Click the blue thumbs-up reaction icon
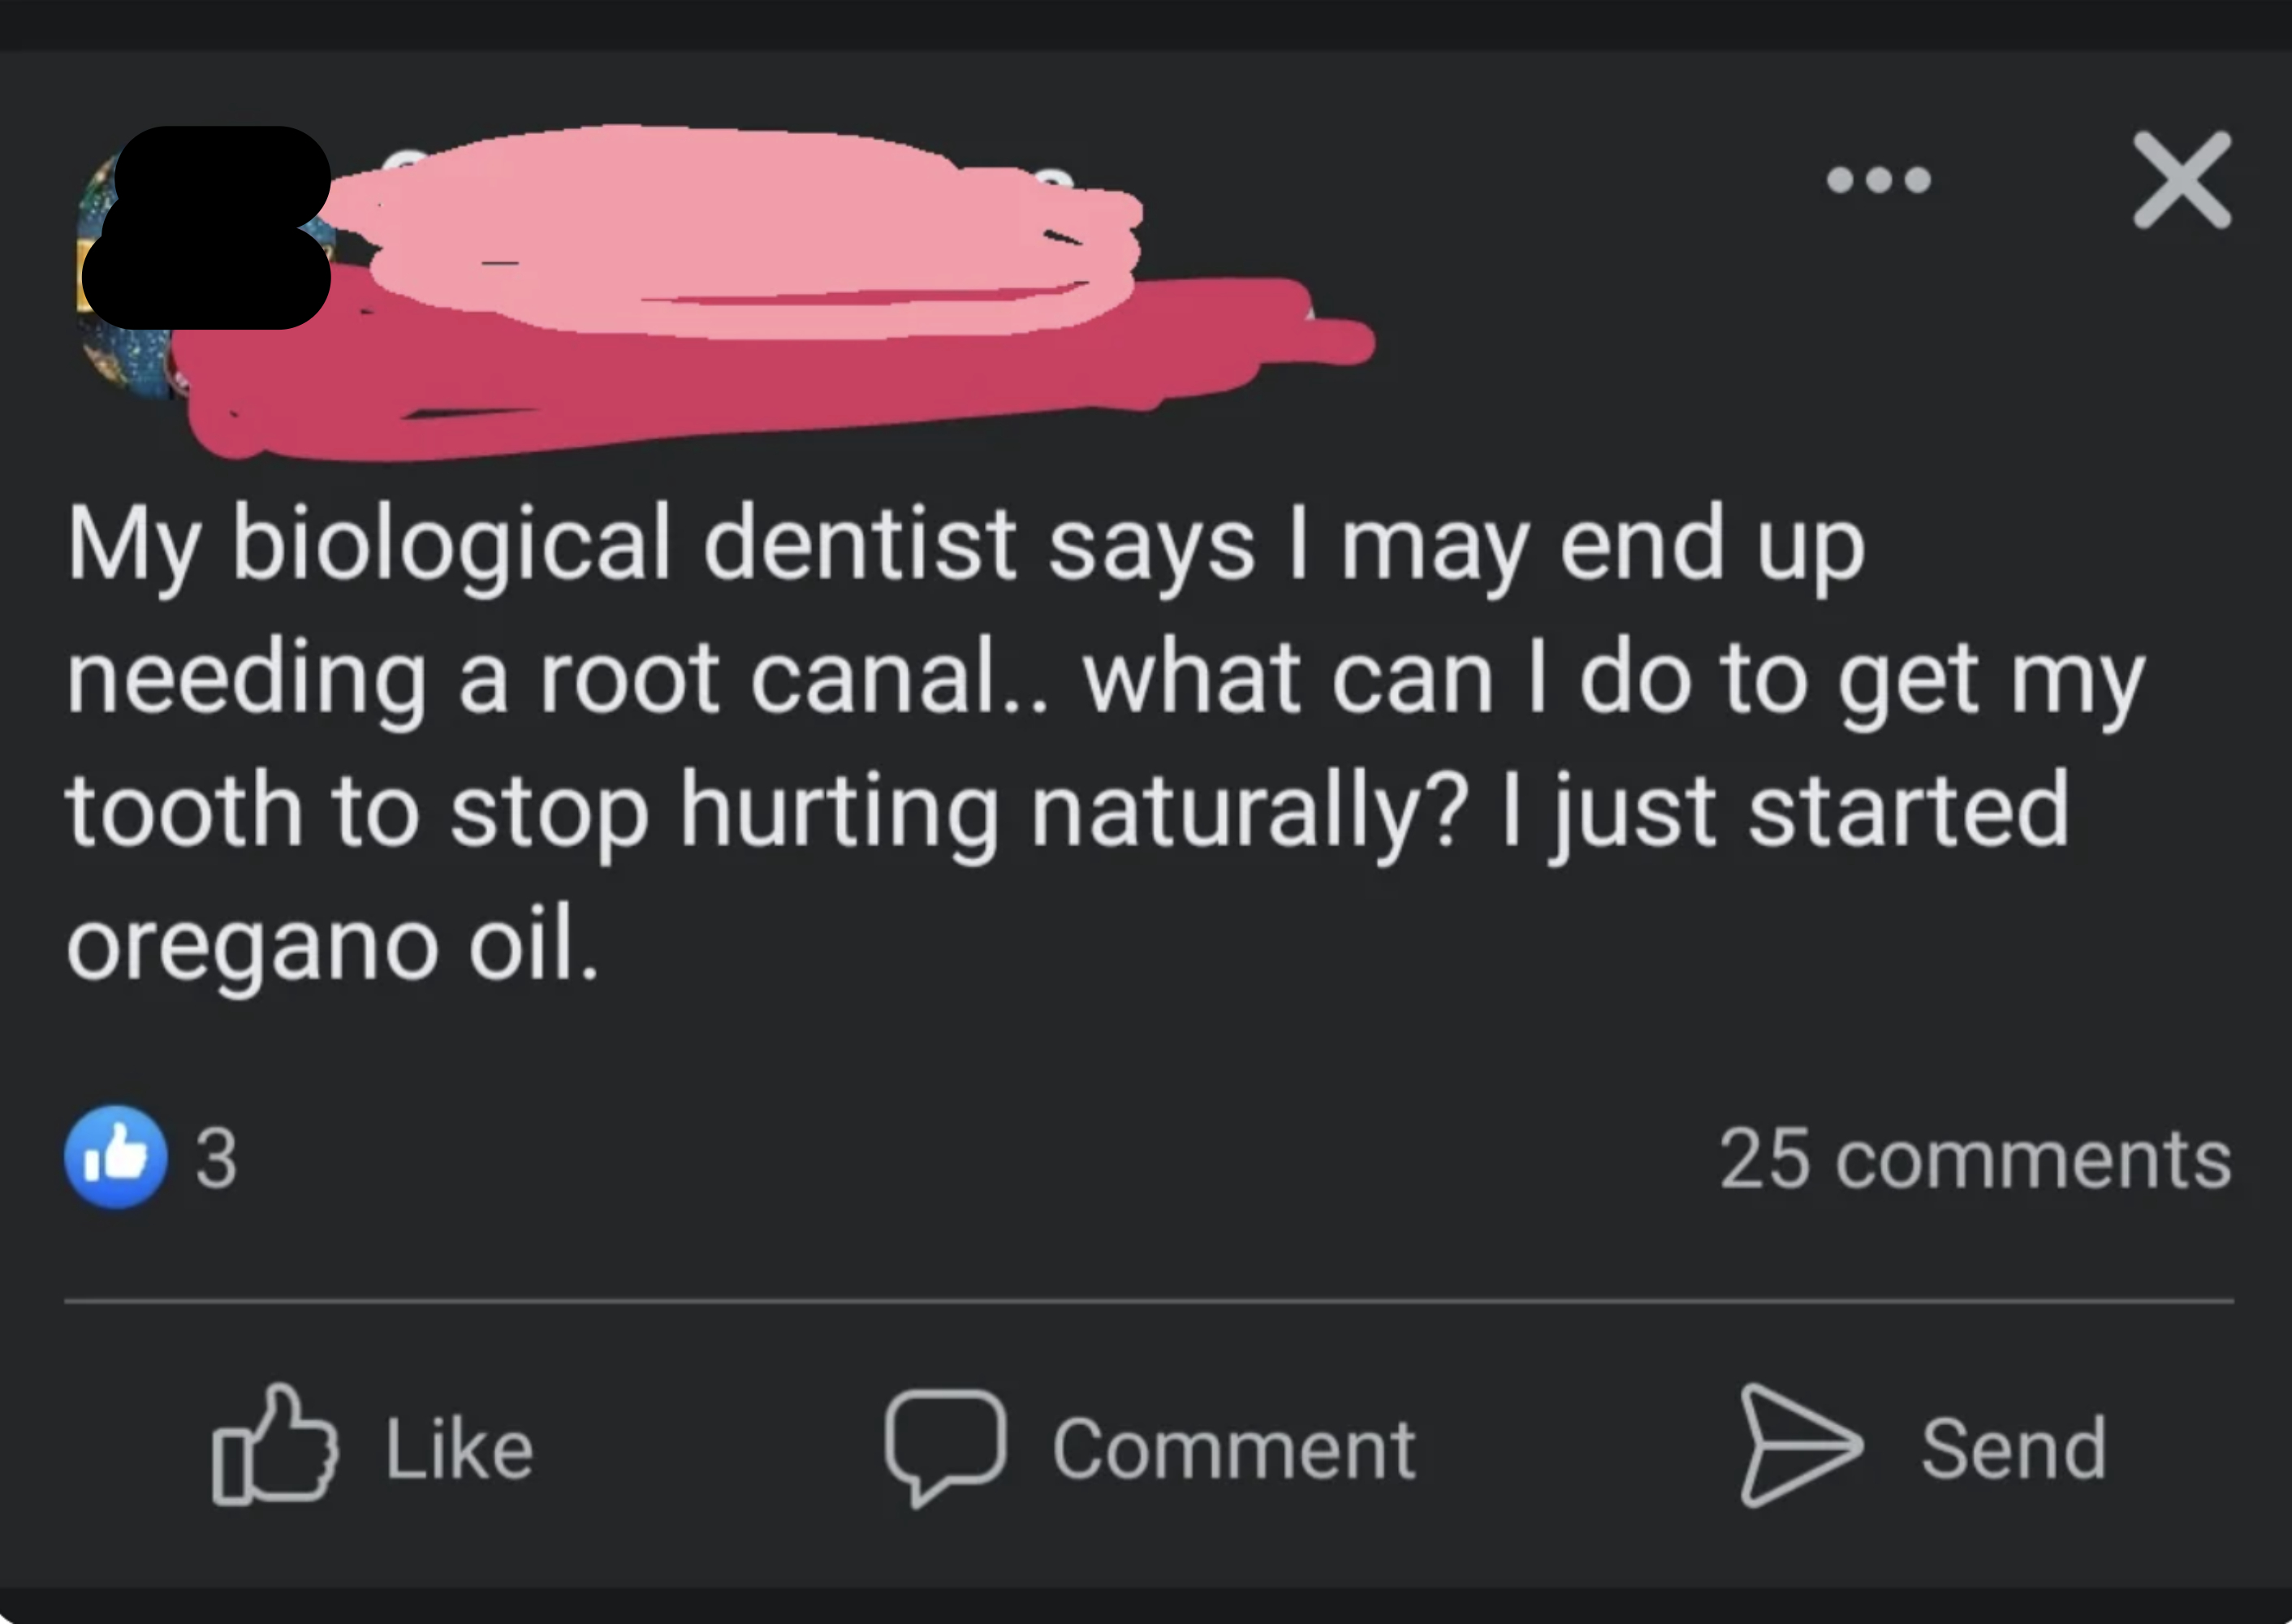 (116, 1157)
